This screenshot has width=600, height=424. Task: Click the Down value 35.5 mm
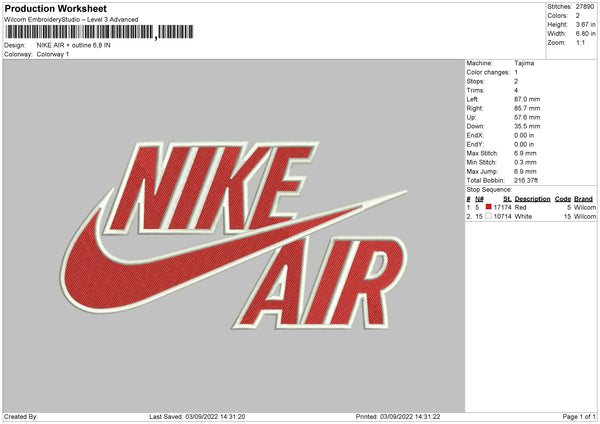click(x=527, y=126)
